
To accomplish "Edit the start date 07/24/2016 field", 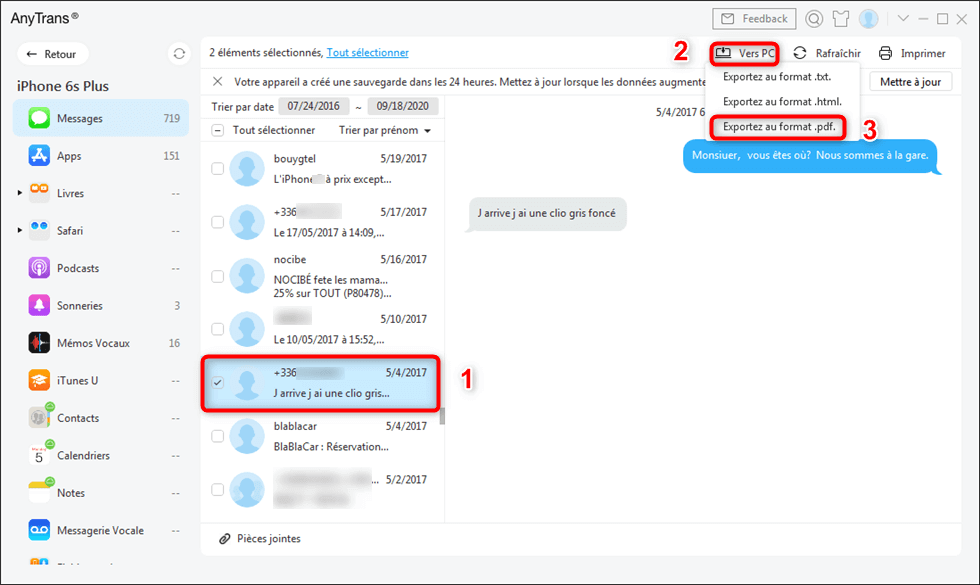I will click(x=314, y=106).
